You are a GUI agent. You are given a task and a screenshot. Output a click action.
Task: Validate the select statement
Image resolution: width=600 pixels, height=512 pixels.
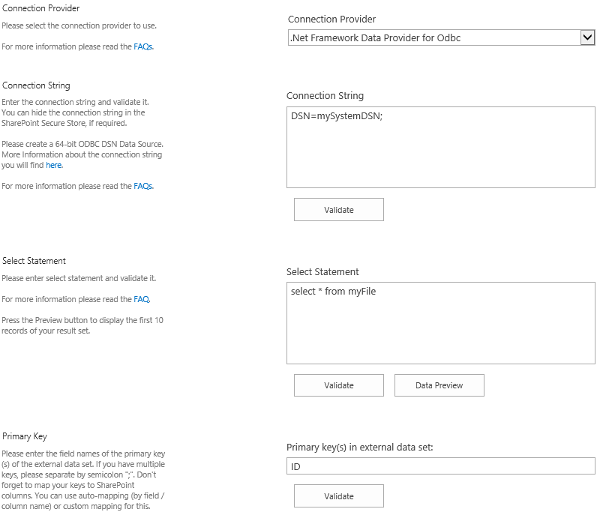click(x=338, y=385)
